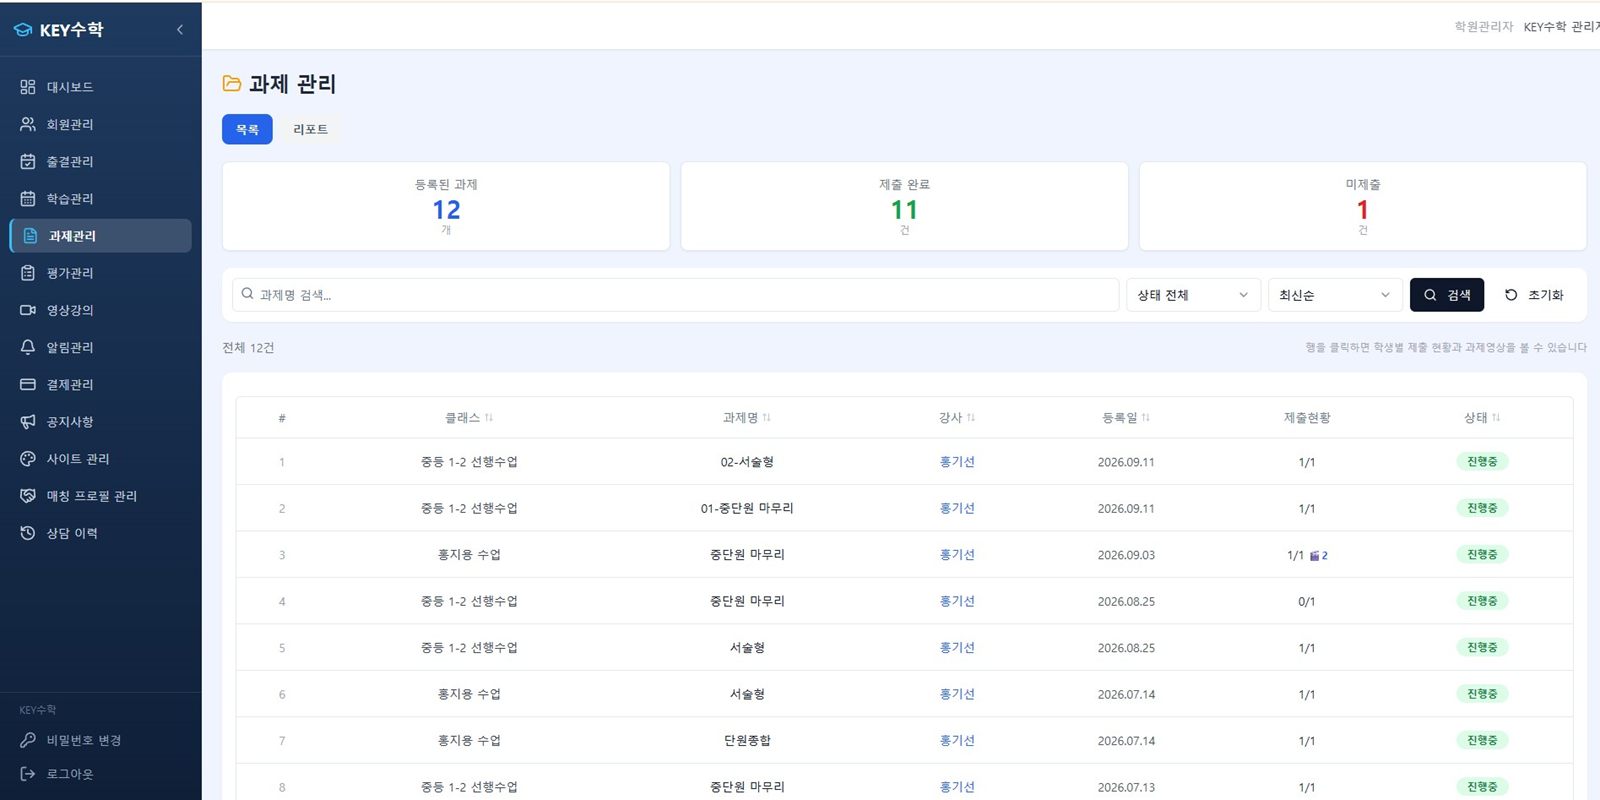Switch to the 리포트 tab
This screenshot has height=800, width=1600.
[x=310, y=129]
